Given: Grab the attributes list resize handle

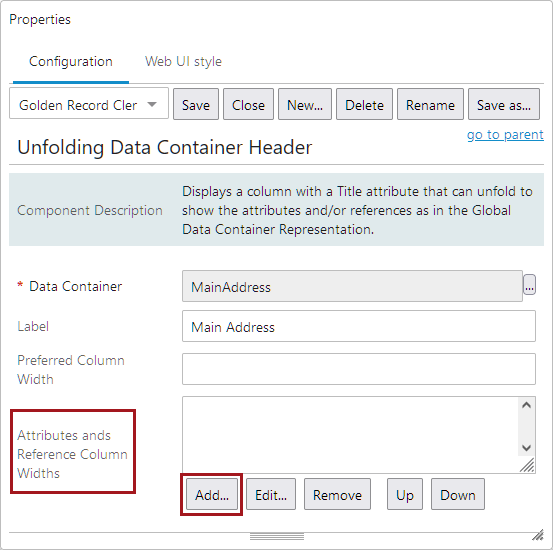Looking at the screenshot, I should [527, 465].
